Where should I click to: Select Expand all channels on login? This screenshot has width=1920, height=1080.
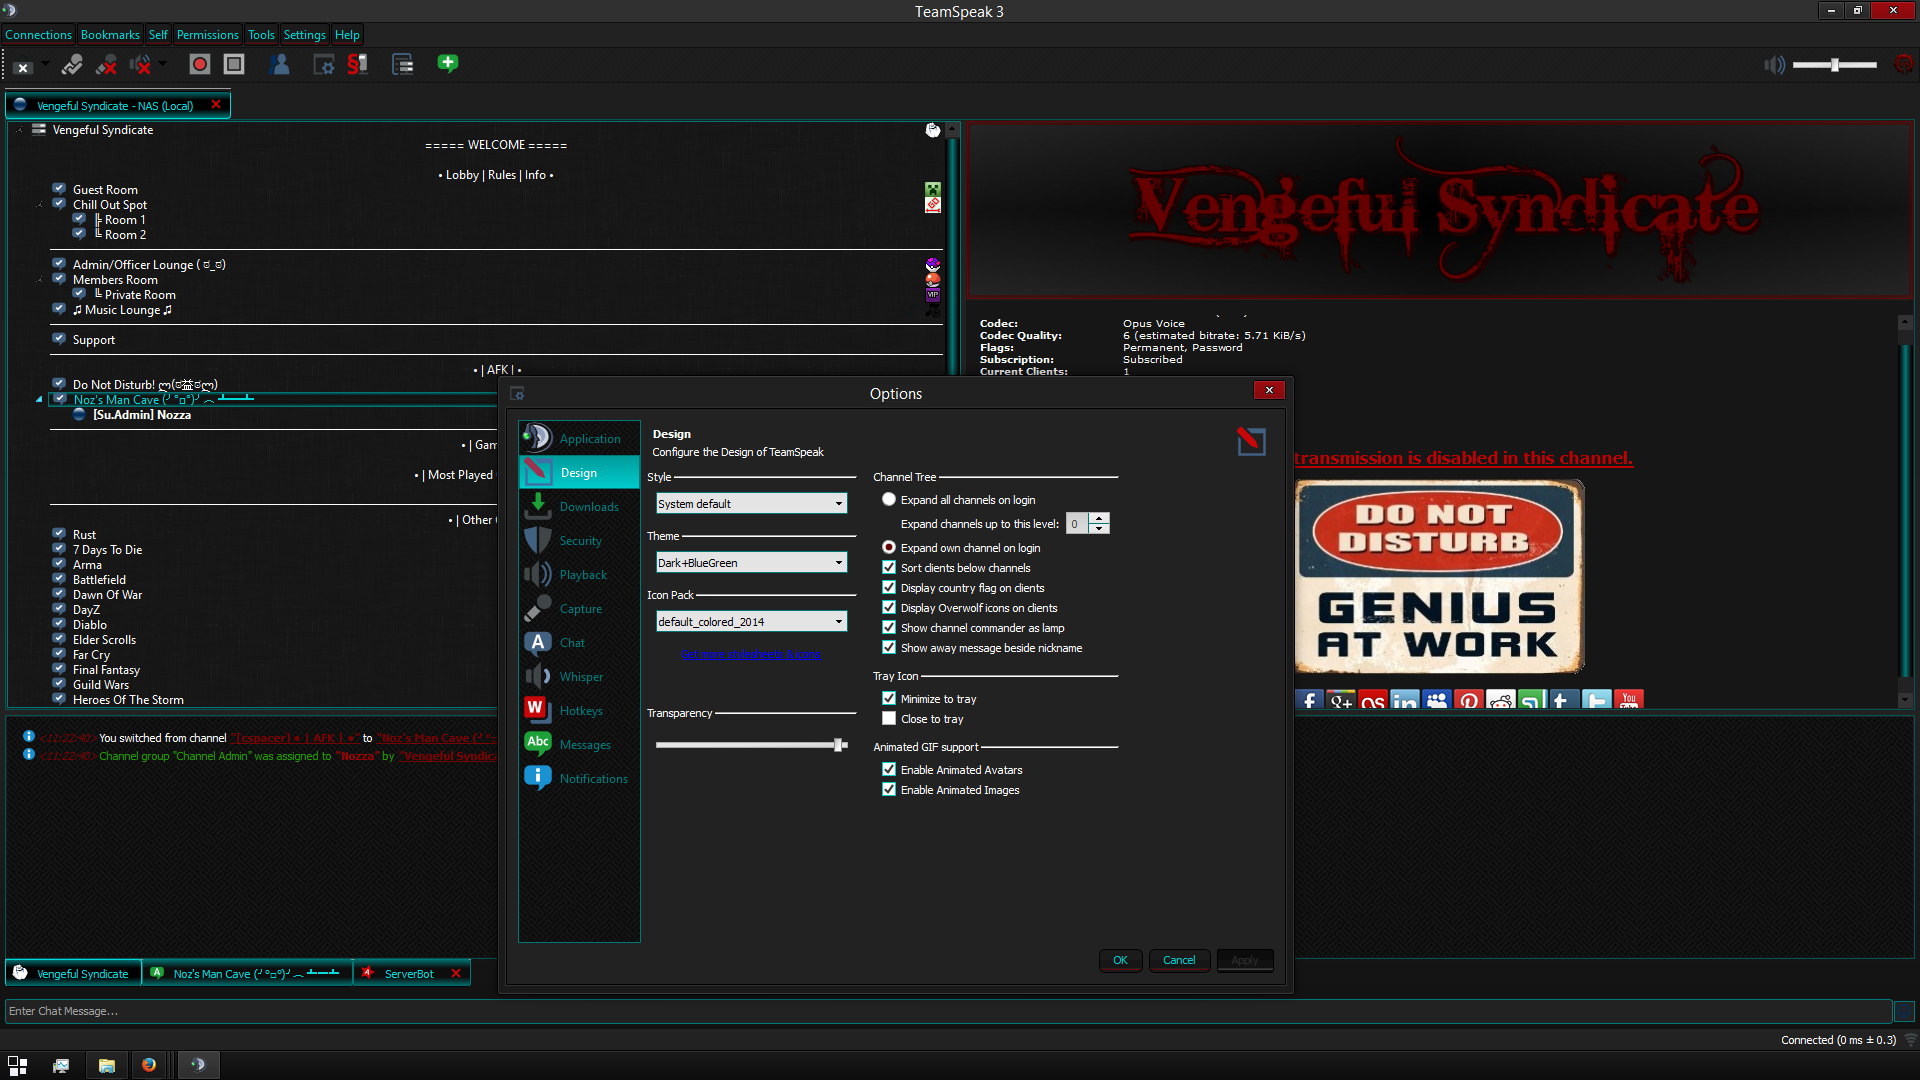coord(889,500)
